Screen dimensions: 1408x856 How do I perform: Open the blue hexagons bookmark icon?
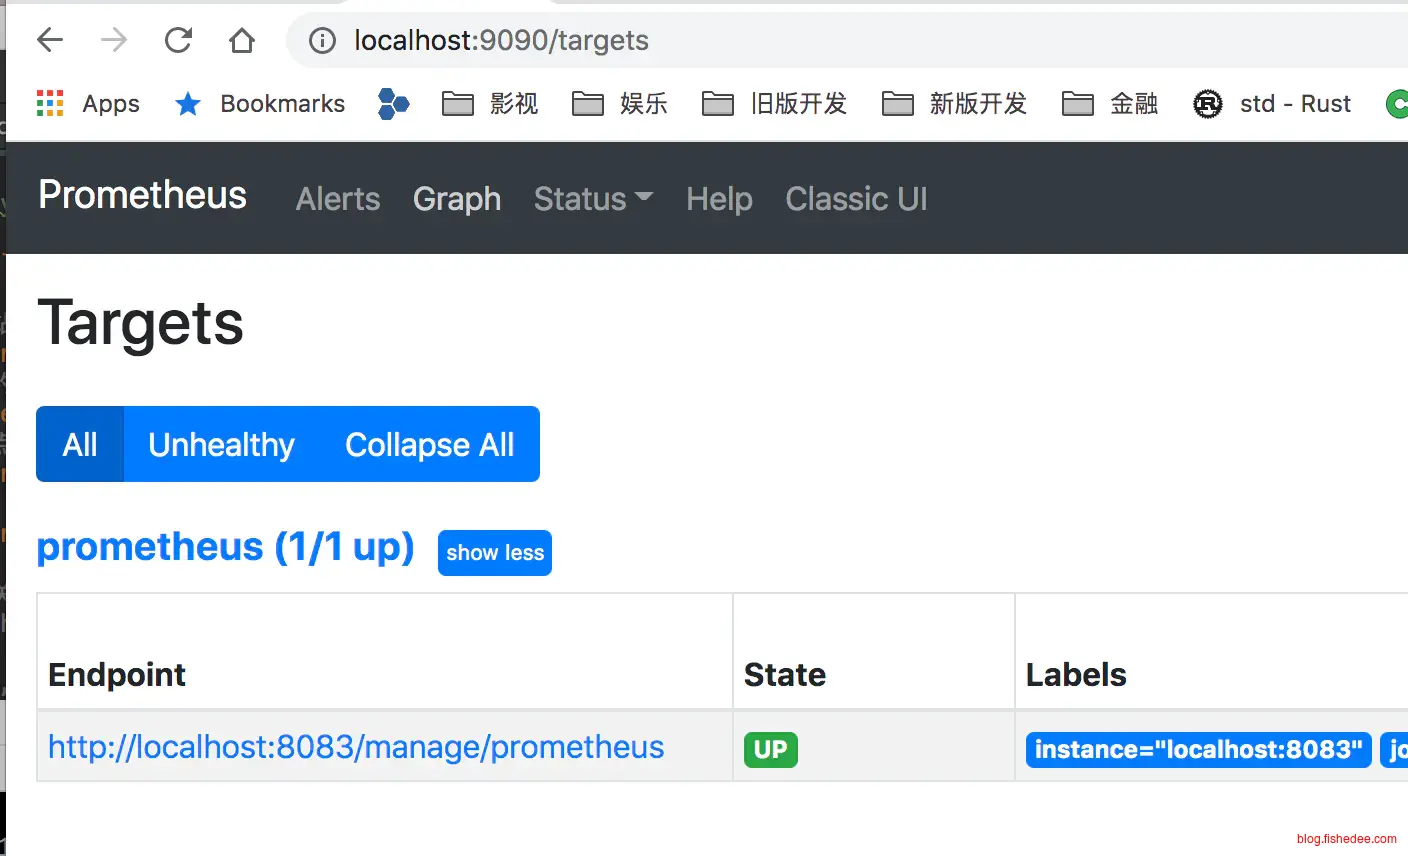(x=394, y=104)
